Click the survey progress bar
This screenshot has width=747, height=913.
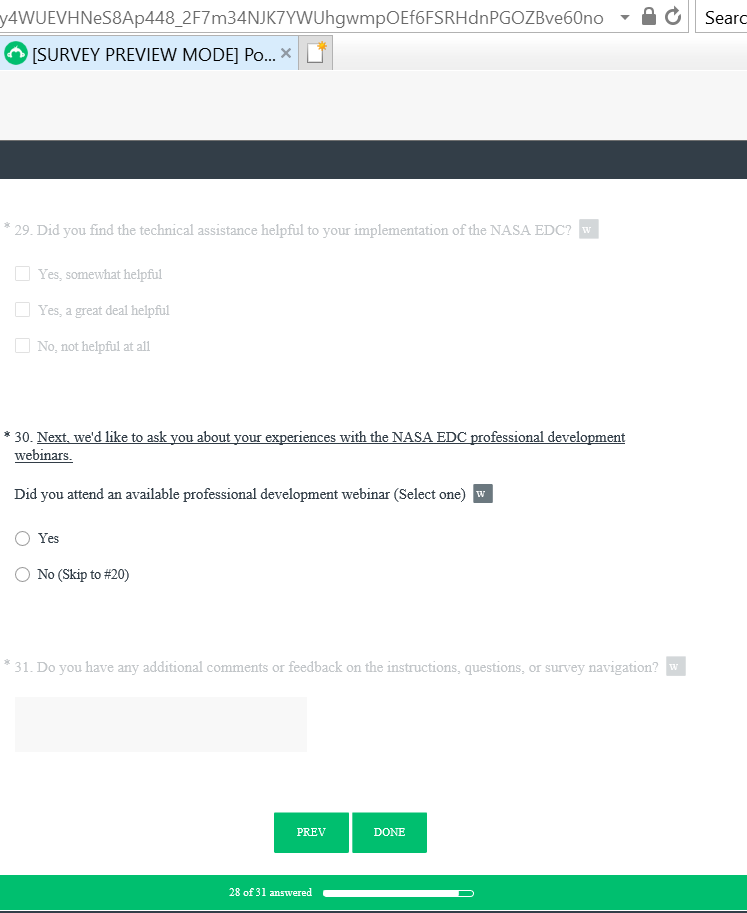[x=398, y=893]
